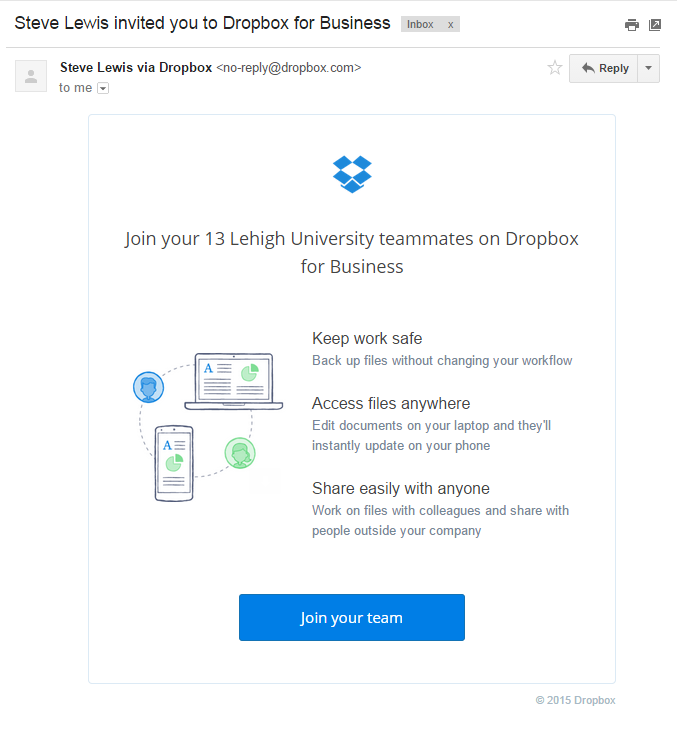
Task: Click the 'Share easily with anyone' heading
Action: (401, 488)
